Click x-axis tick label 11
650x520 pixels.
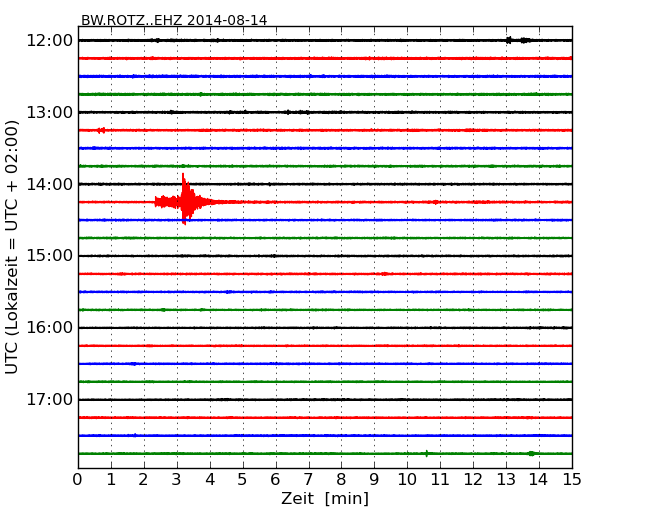[440, 479]
